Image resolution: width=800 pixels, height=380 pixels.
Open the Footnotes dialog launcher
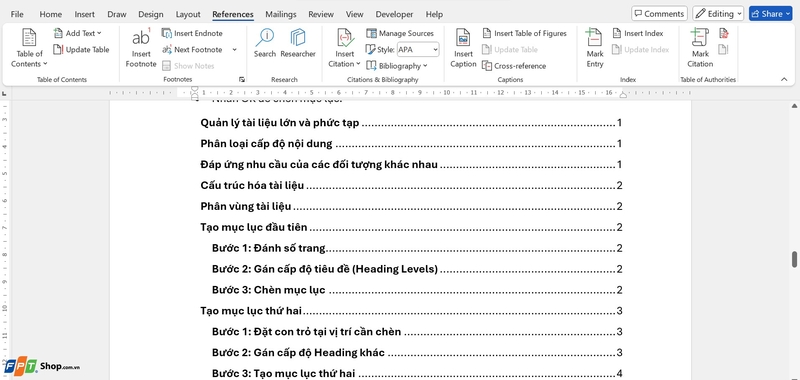click(242, 80)
